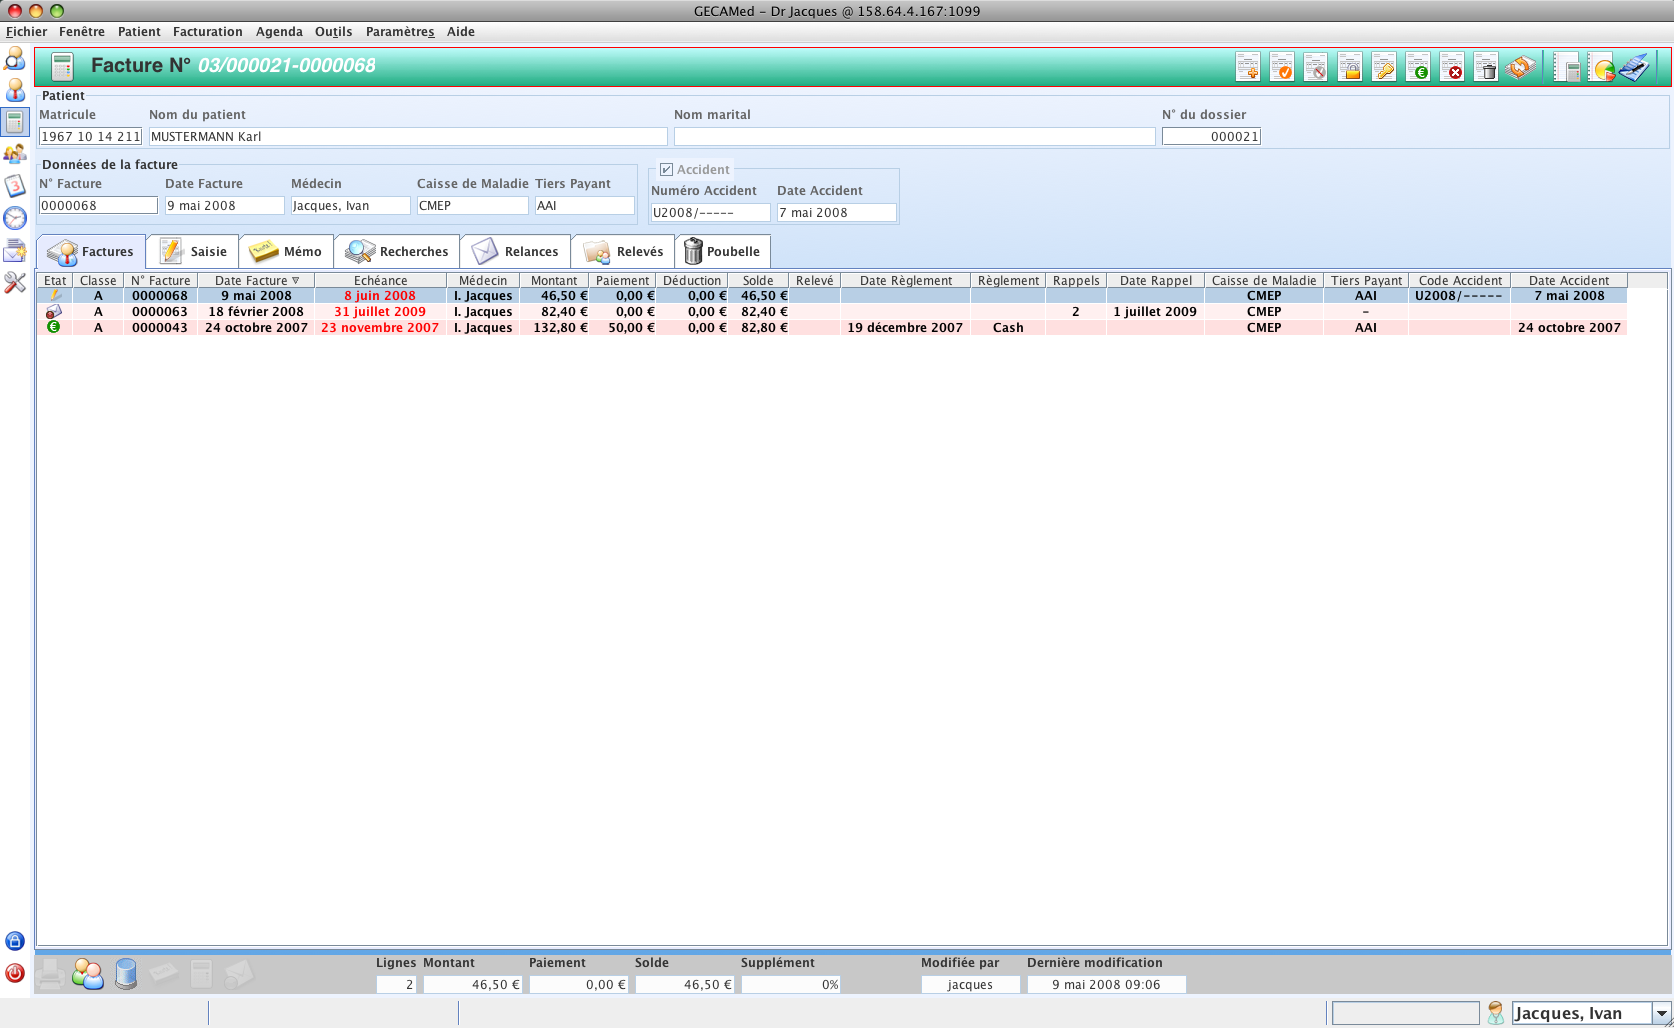
Task: Select invoice row 0000043
Action: [x=160, y=328]
